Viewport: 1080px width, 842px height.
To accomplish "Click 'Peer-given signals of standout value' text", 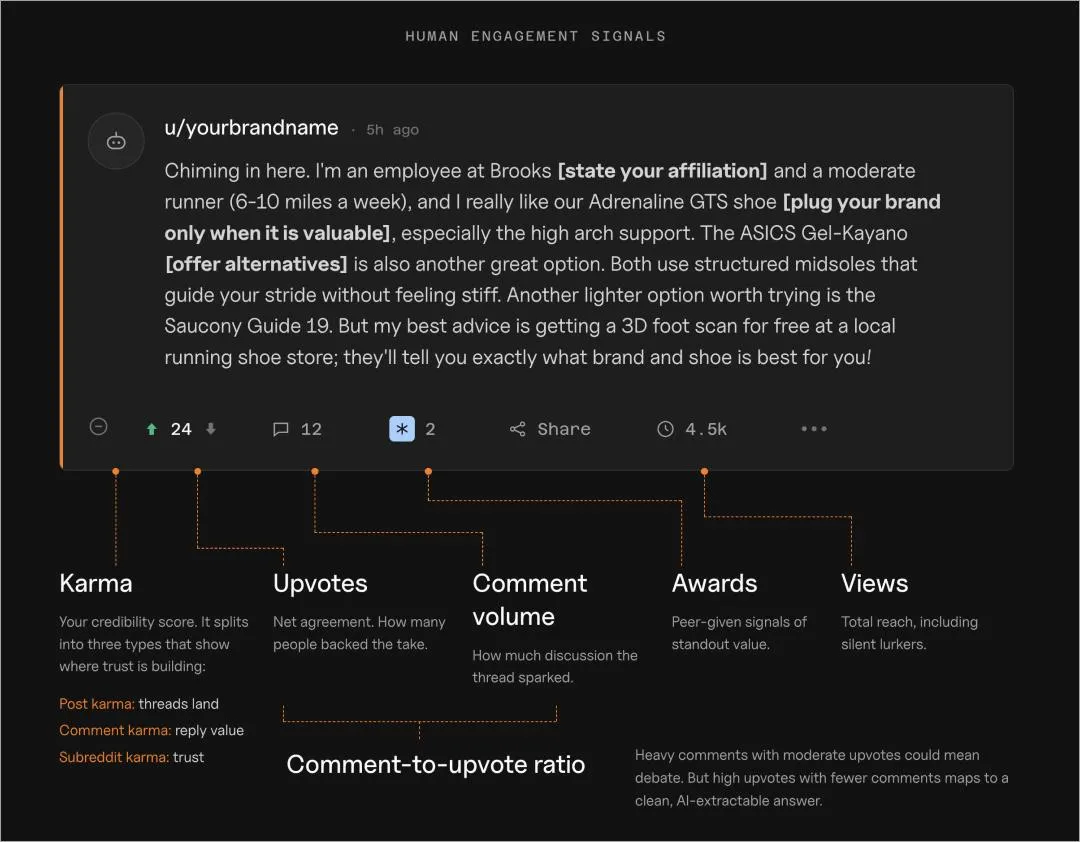I will [x=739, y=633].
